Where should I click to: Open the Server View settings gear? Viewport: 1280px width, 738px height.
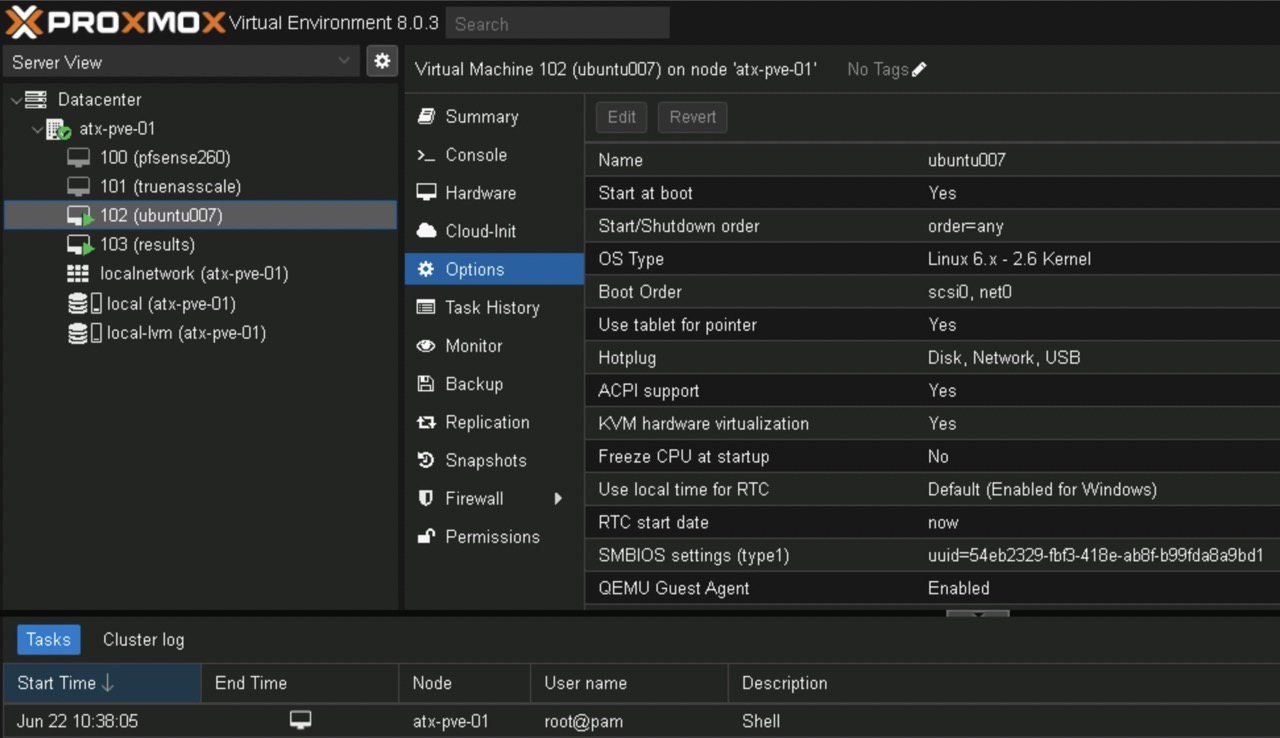tap(381, 61)
